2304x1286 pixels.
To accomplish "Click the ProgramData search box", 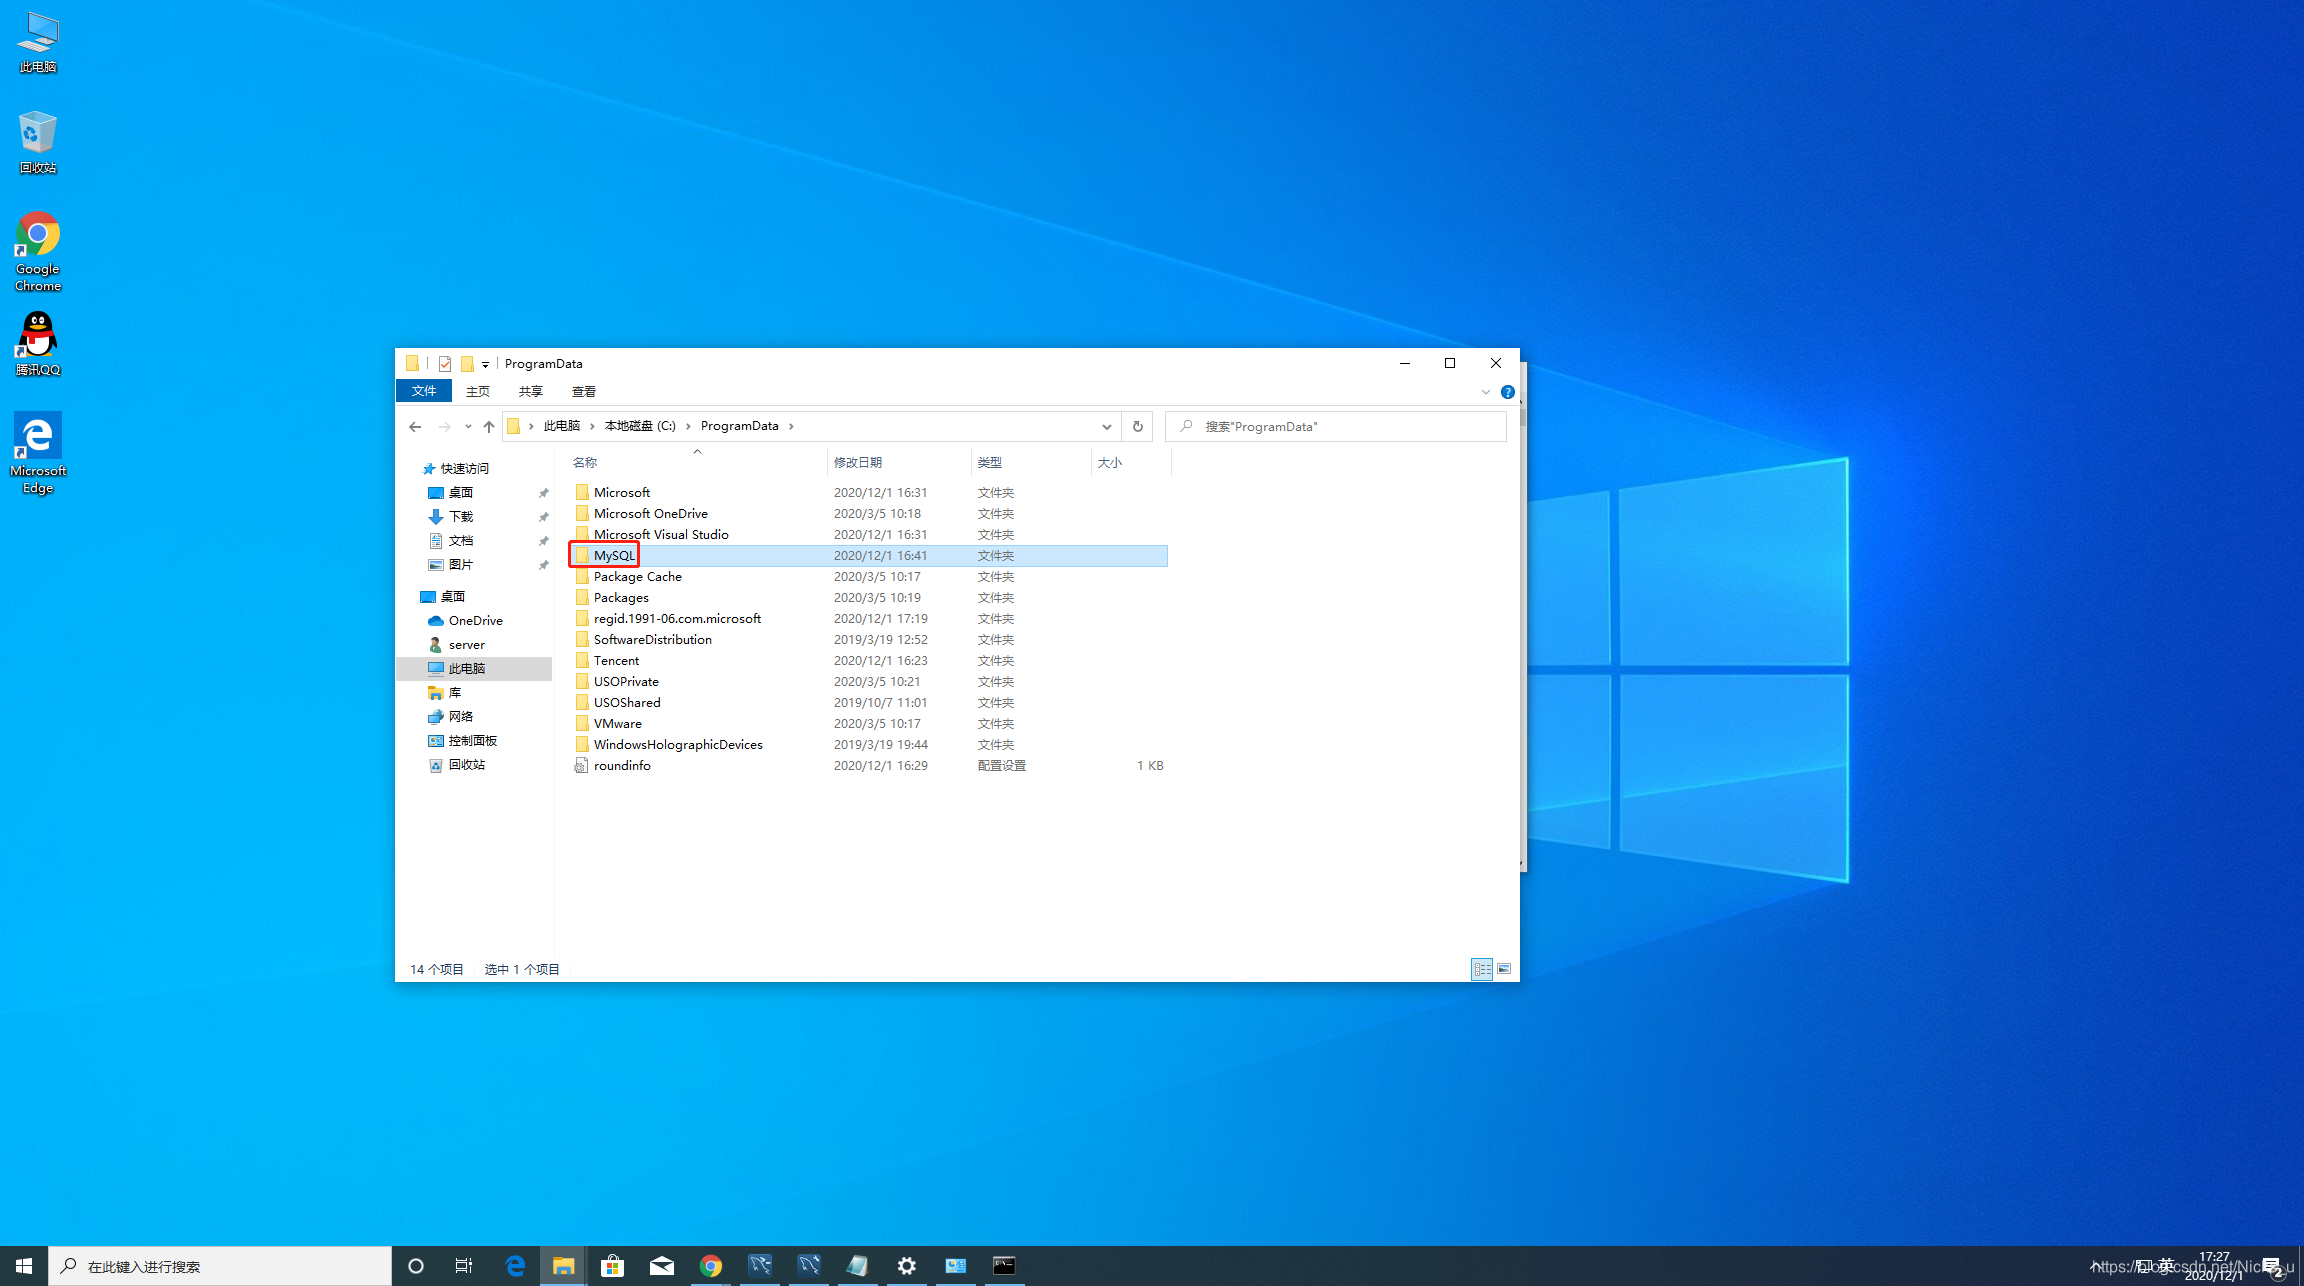I will 1340,426.
